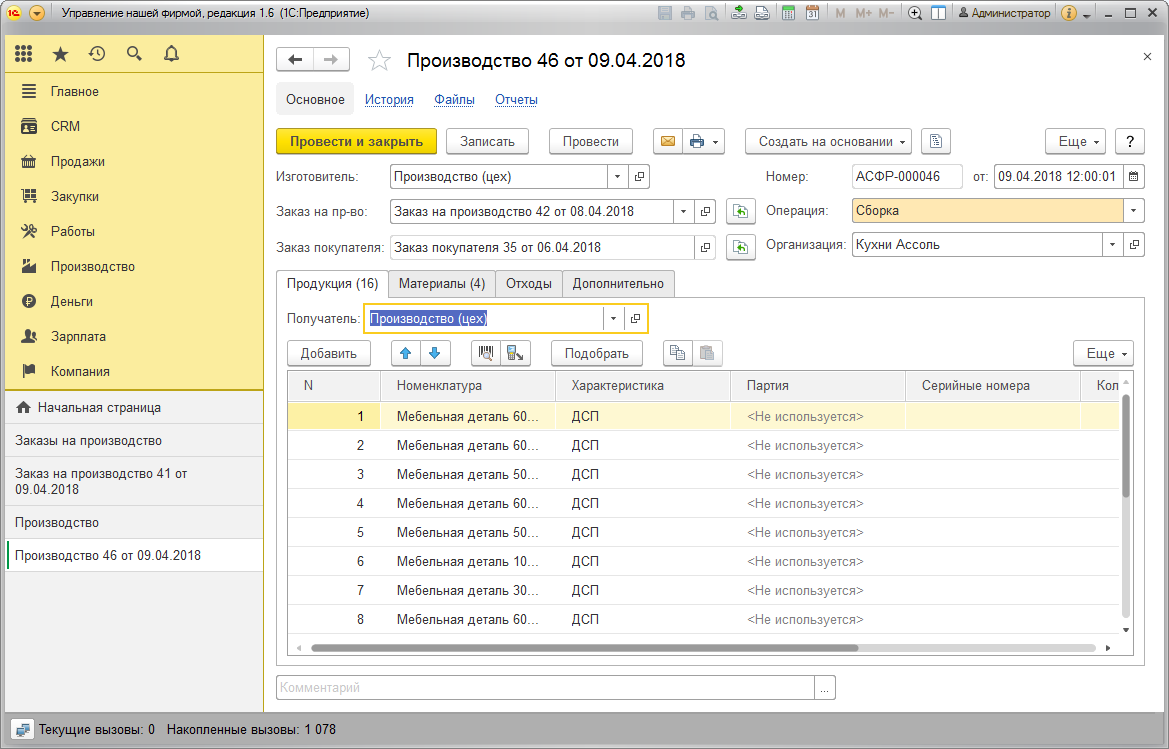Open the Отходы tab
The width and height of the screenshot is (1169, 749).
pyautogui.click(x=529, y=283)
